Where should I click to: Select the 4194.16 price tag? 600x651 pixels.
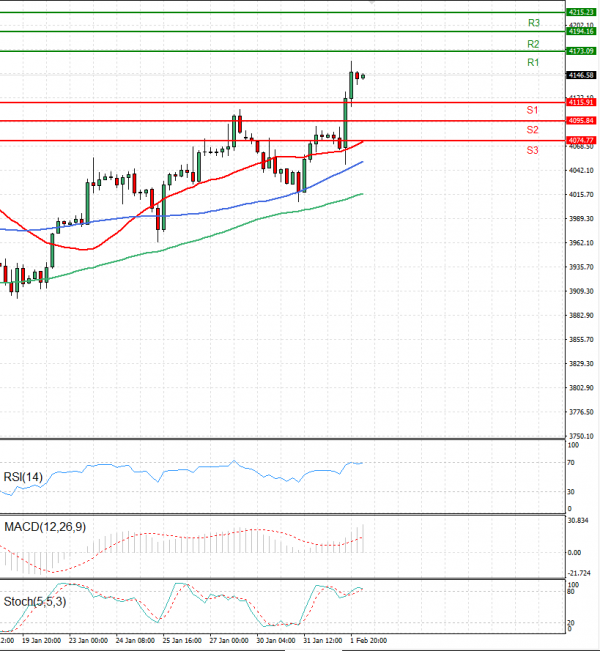(x=581, y=31)
